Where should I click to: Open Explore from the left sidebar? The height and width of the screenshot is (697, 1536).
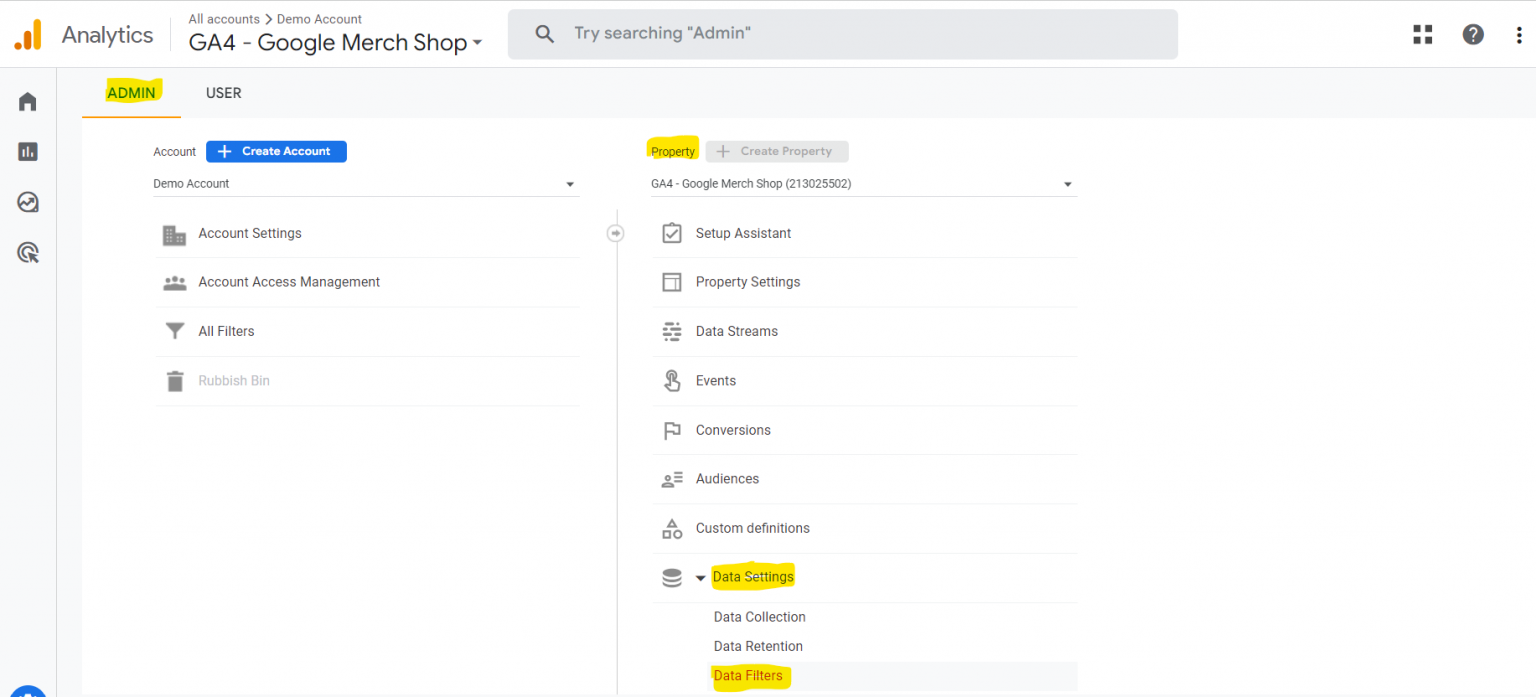[27, 201]
